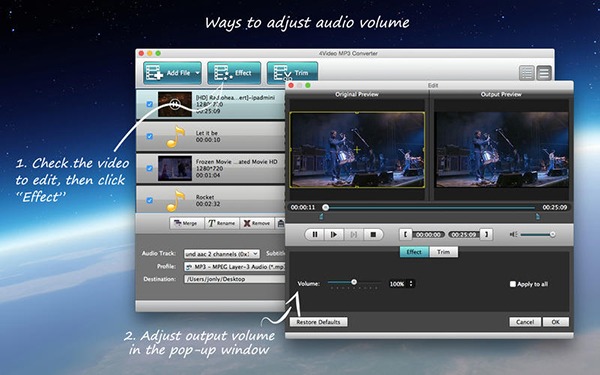The height and width of the screenshot is (375, 600).
Task: Click the Effect toolbar button in main window
Action: pyautogui.click(x=234, y=73)
